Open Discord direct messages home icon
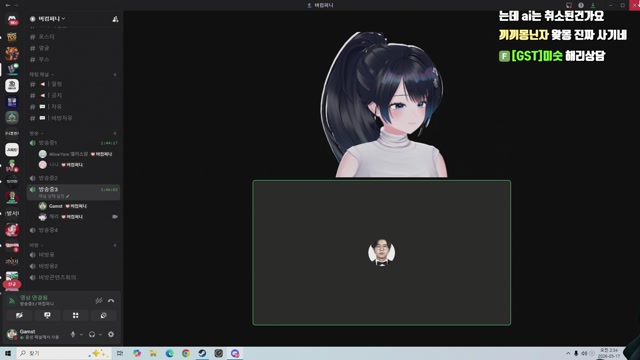Screen dimensions: 640x360 12,20
